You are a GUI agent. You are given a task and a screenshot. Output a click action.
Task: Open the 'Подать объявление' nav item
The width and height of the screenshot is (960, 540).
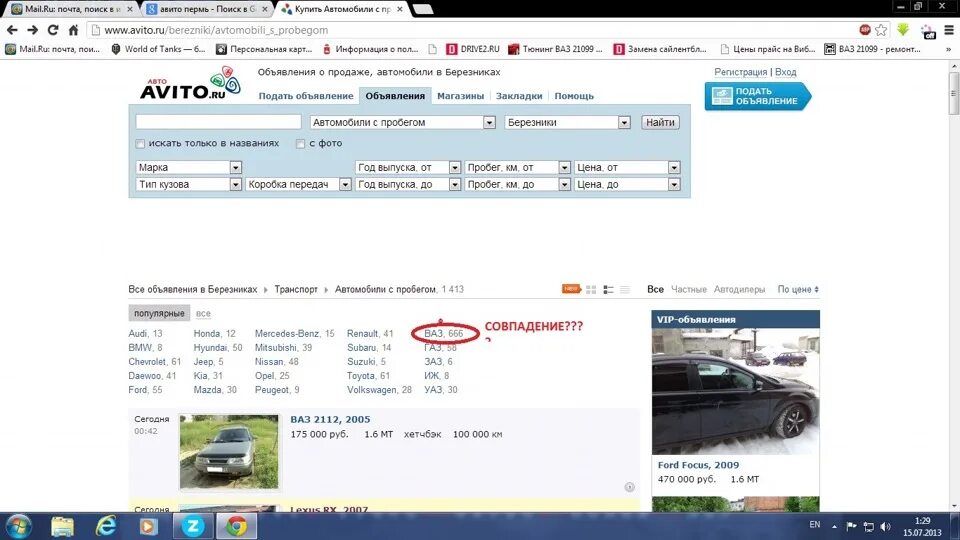(306, 96)
